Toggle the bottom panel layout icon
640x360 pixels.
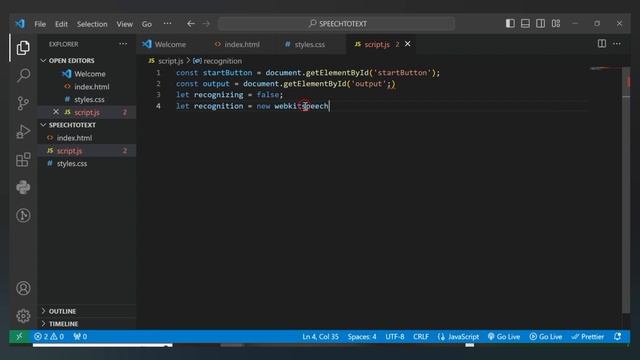(x=525, y=23)
